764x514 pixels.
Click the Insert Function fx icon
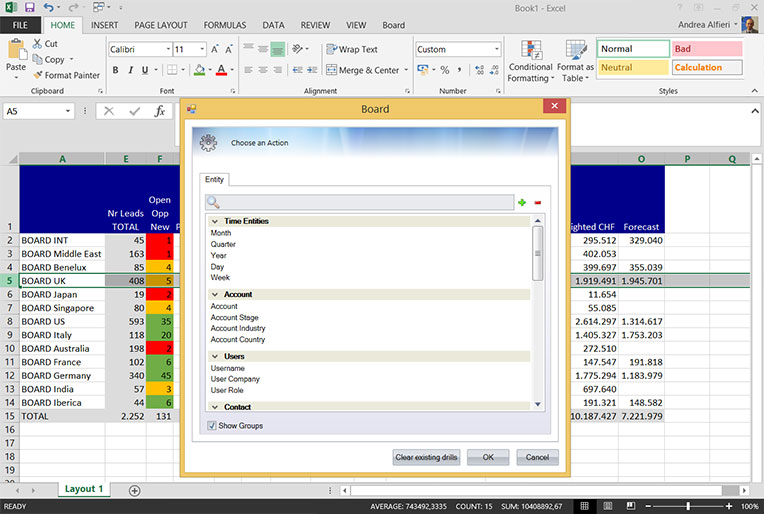(x=159, y=112)
